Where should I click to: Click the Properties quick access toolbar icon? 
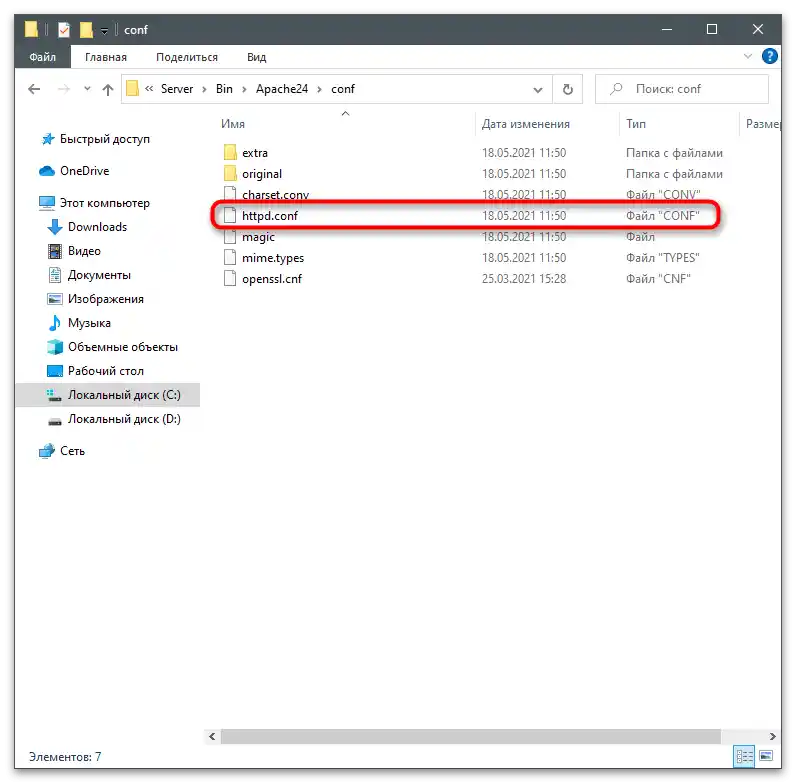63,30
